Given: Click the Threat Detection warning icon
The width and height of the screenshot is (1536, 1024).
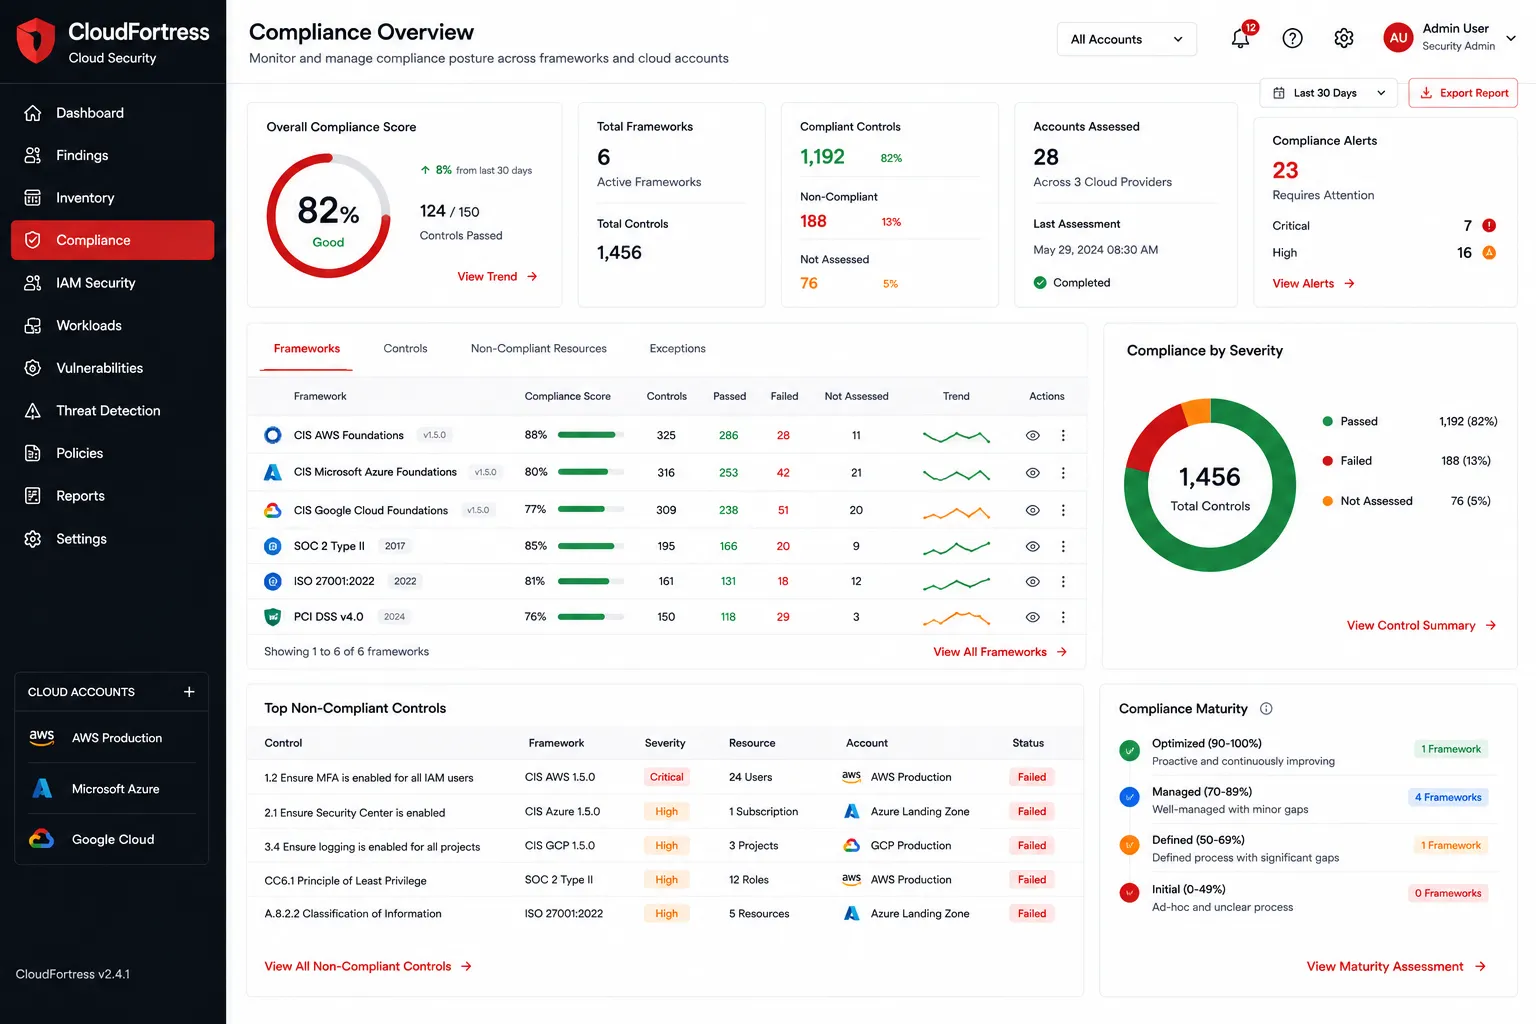Looking at the screenshot, I should (x=33, y=411).
